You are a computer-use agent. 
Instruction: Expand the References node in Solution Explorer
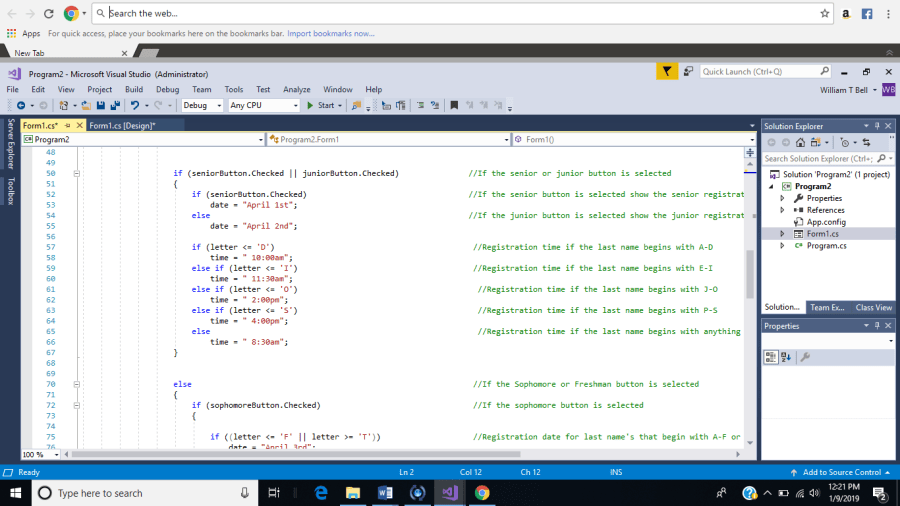(x=783, y=210)
